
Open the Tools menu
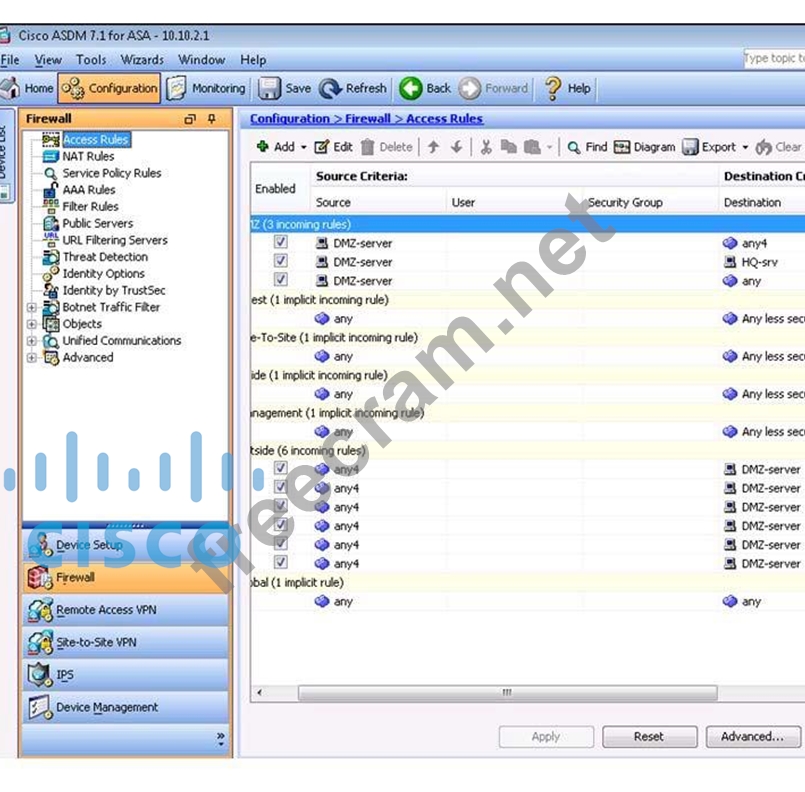pos(91,60)
